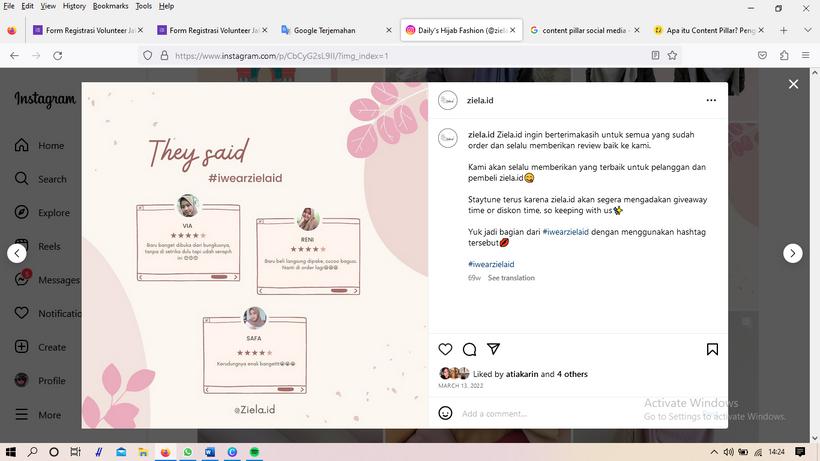Open the post options three-dot menu
The image size is (820, 461).
click(711, 100)
